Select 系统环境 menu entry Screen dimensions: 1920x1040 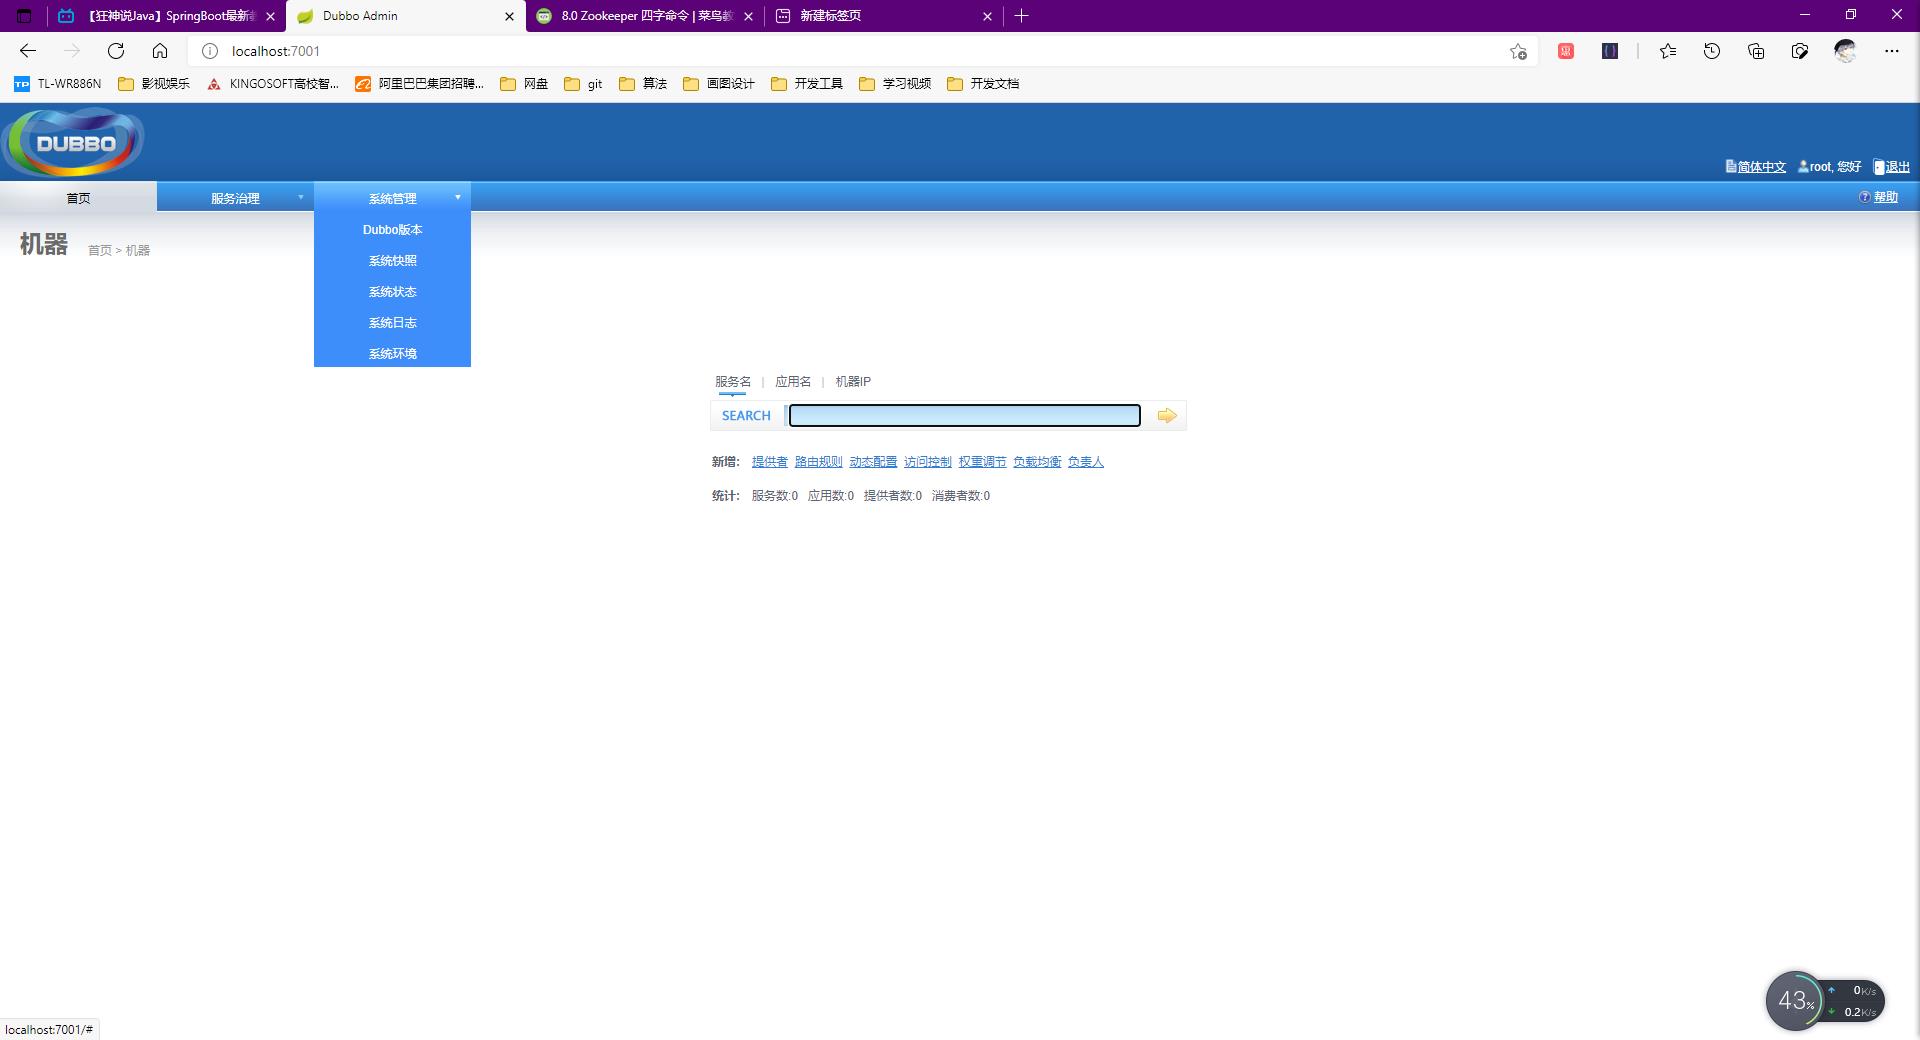[392, 354]
